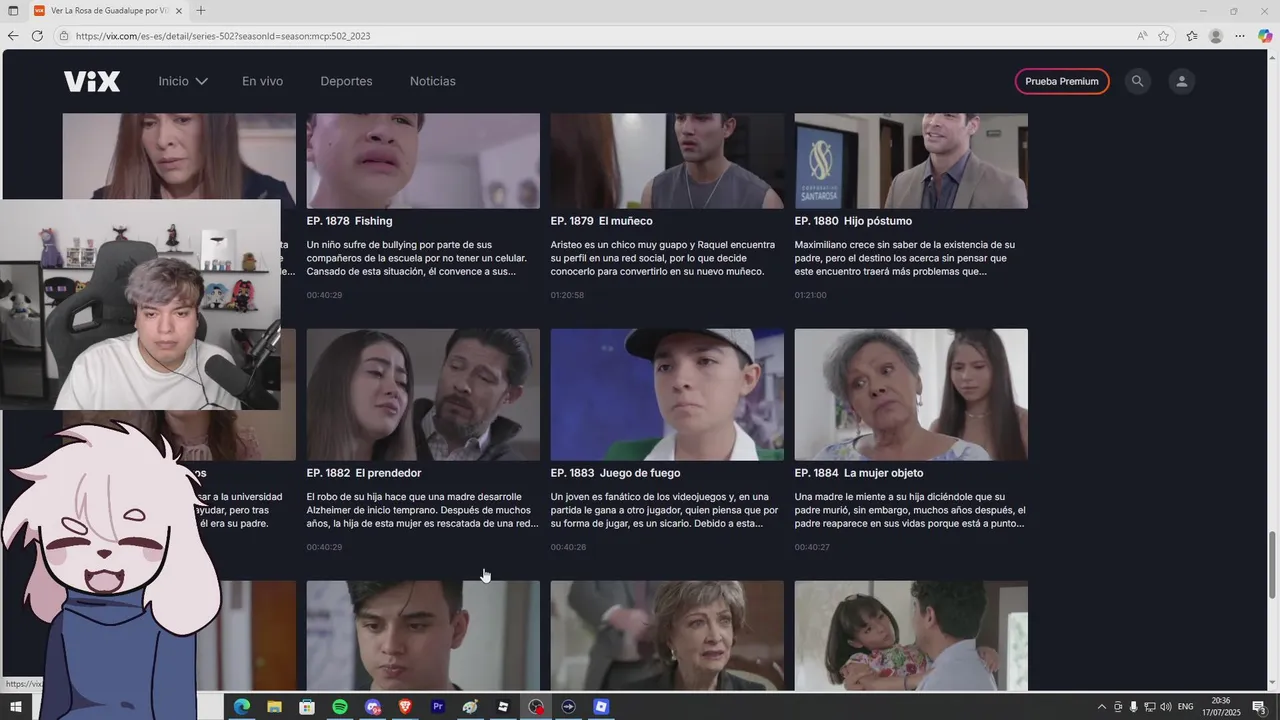This screenshot has width=1280, height=720.
Task: Open the Windows Start button
Action: 16,707
